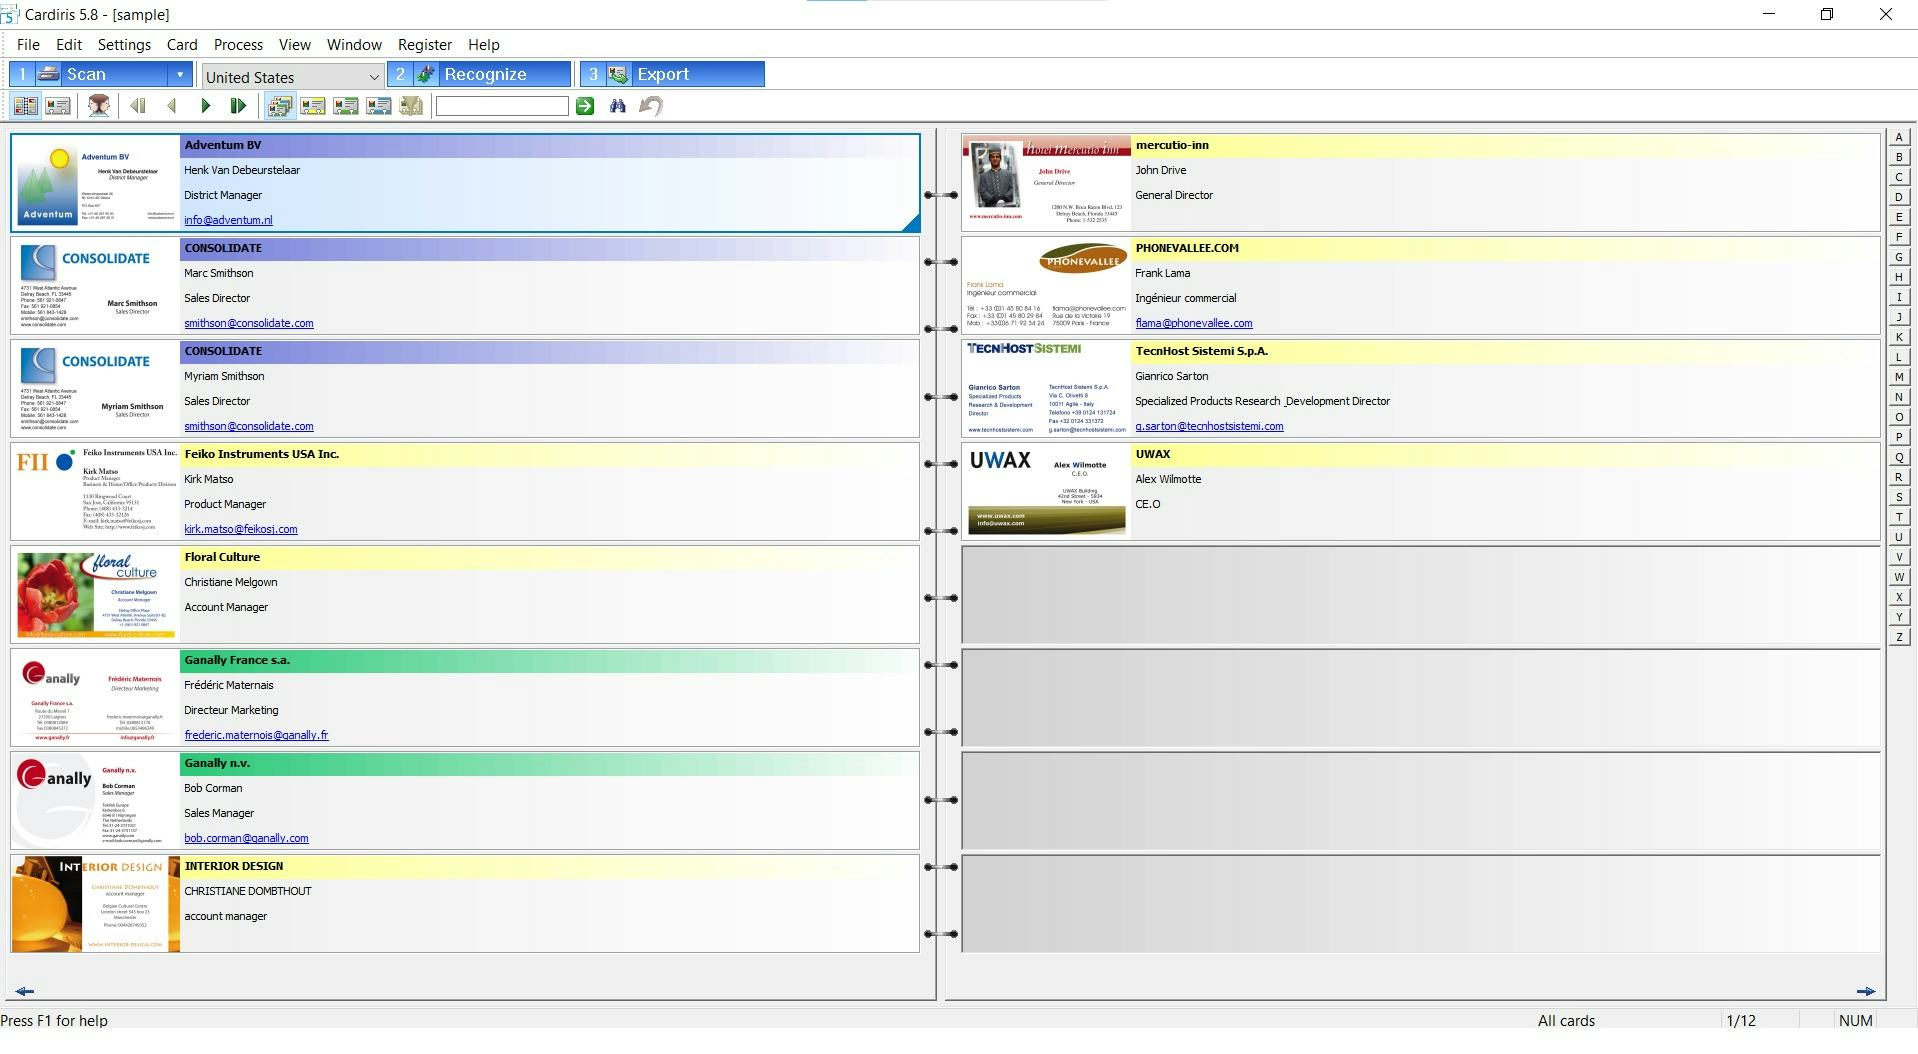Jump to index letter C tab

[x=1898, y=177]
